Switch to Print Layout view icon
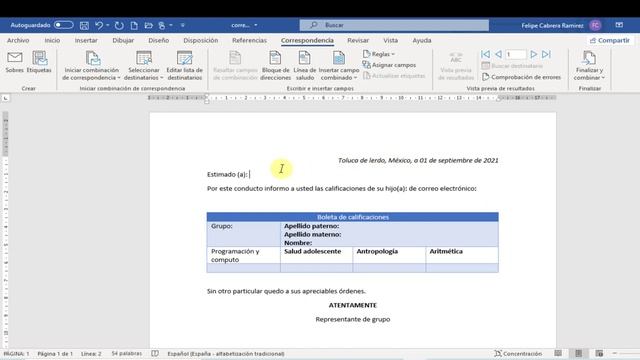Image resolution: width=640 pixels, height=360 pixels. [x=578, y=353]
